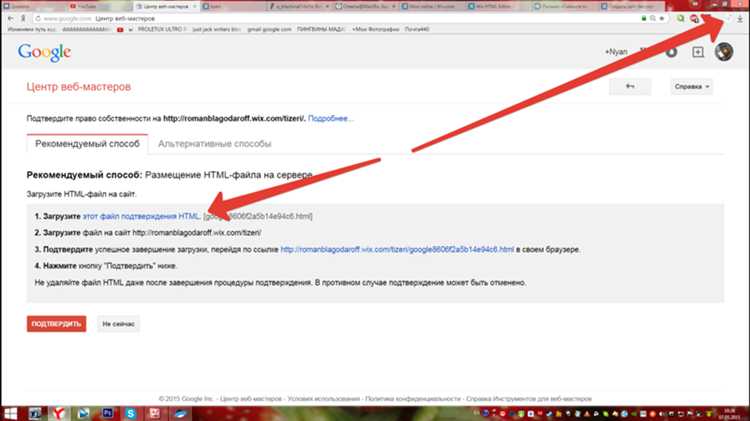Viewport: 750px width, 421px height.
Task: Expand the Справка dropdown
Action: pos(691,87)
